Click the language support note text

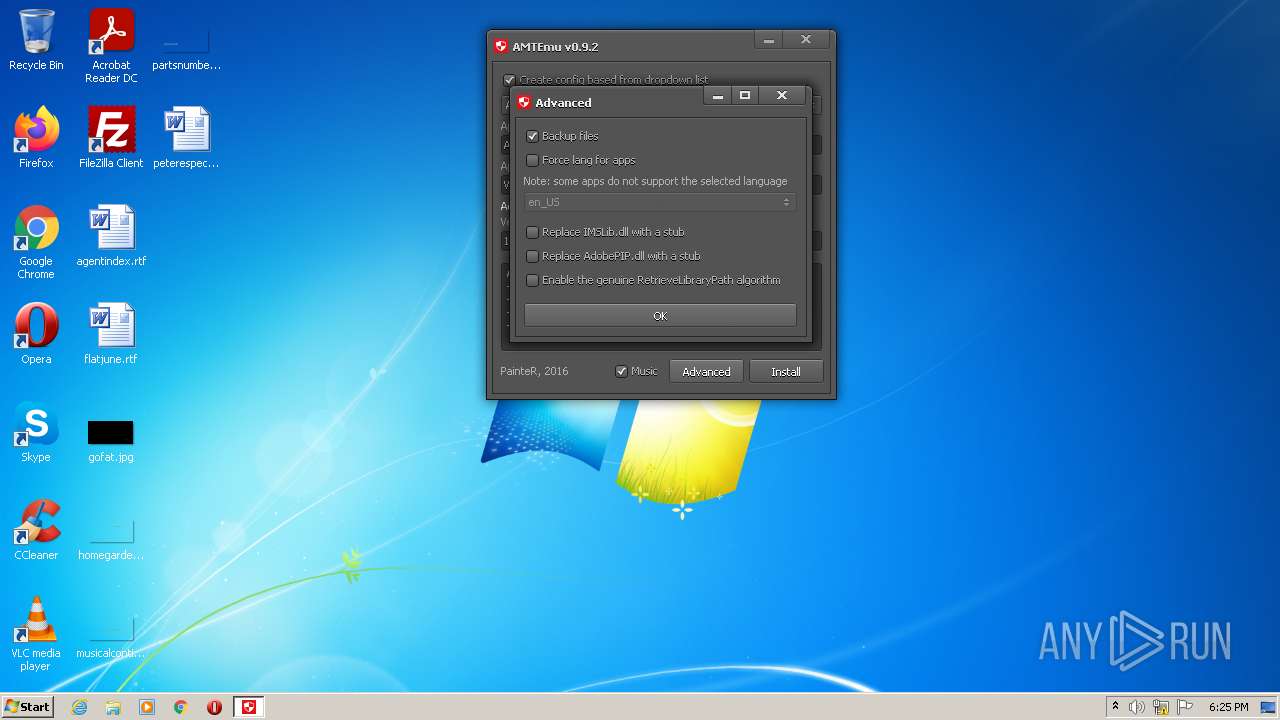click(x=655, y=181)
